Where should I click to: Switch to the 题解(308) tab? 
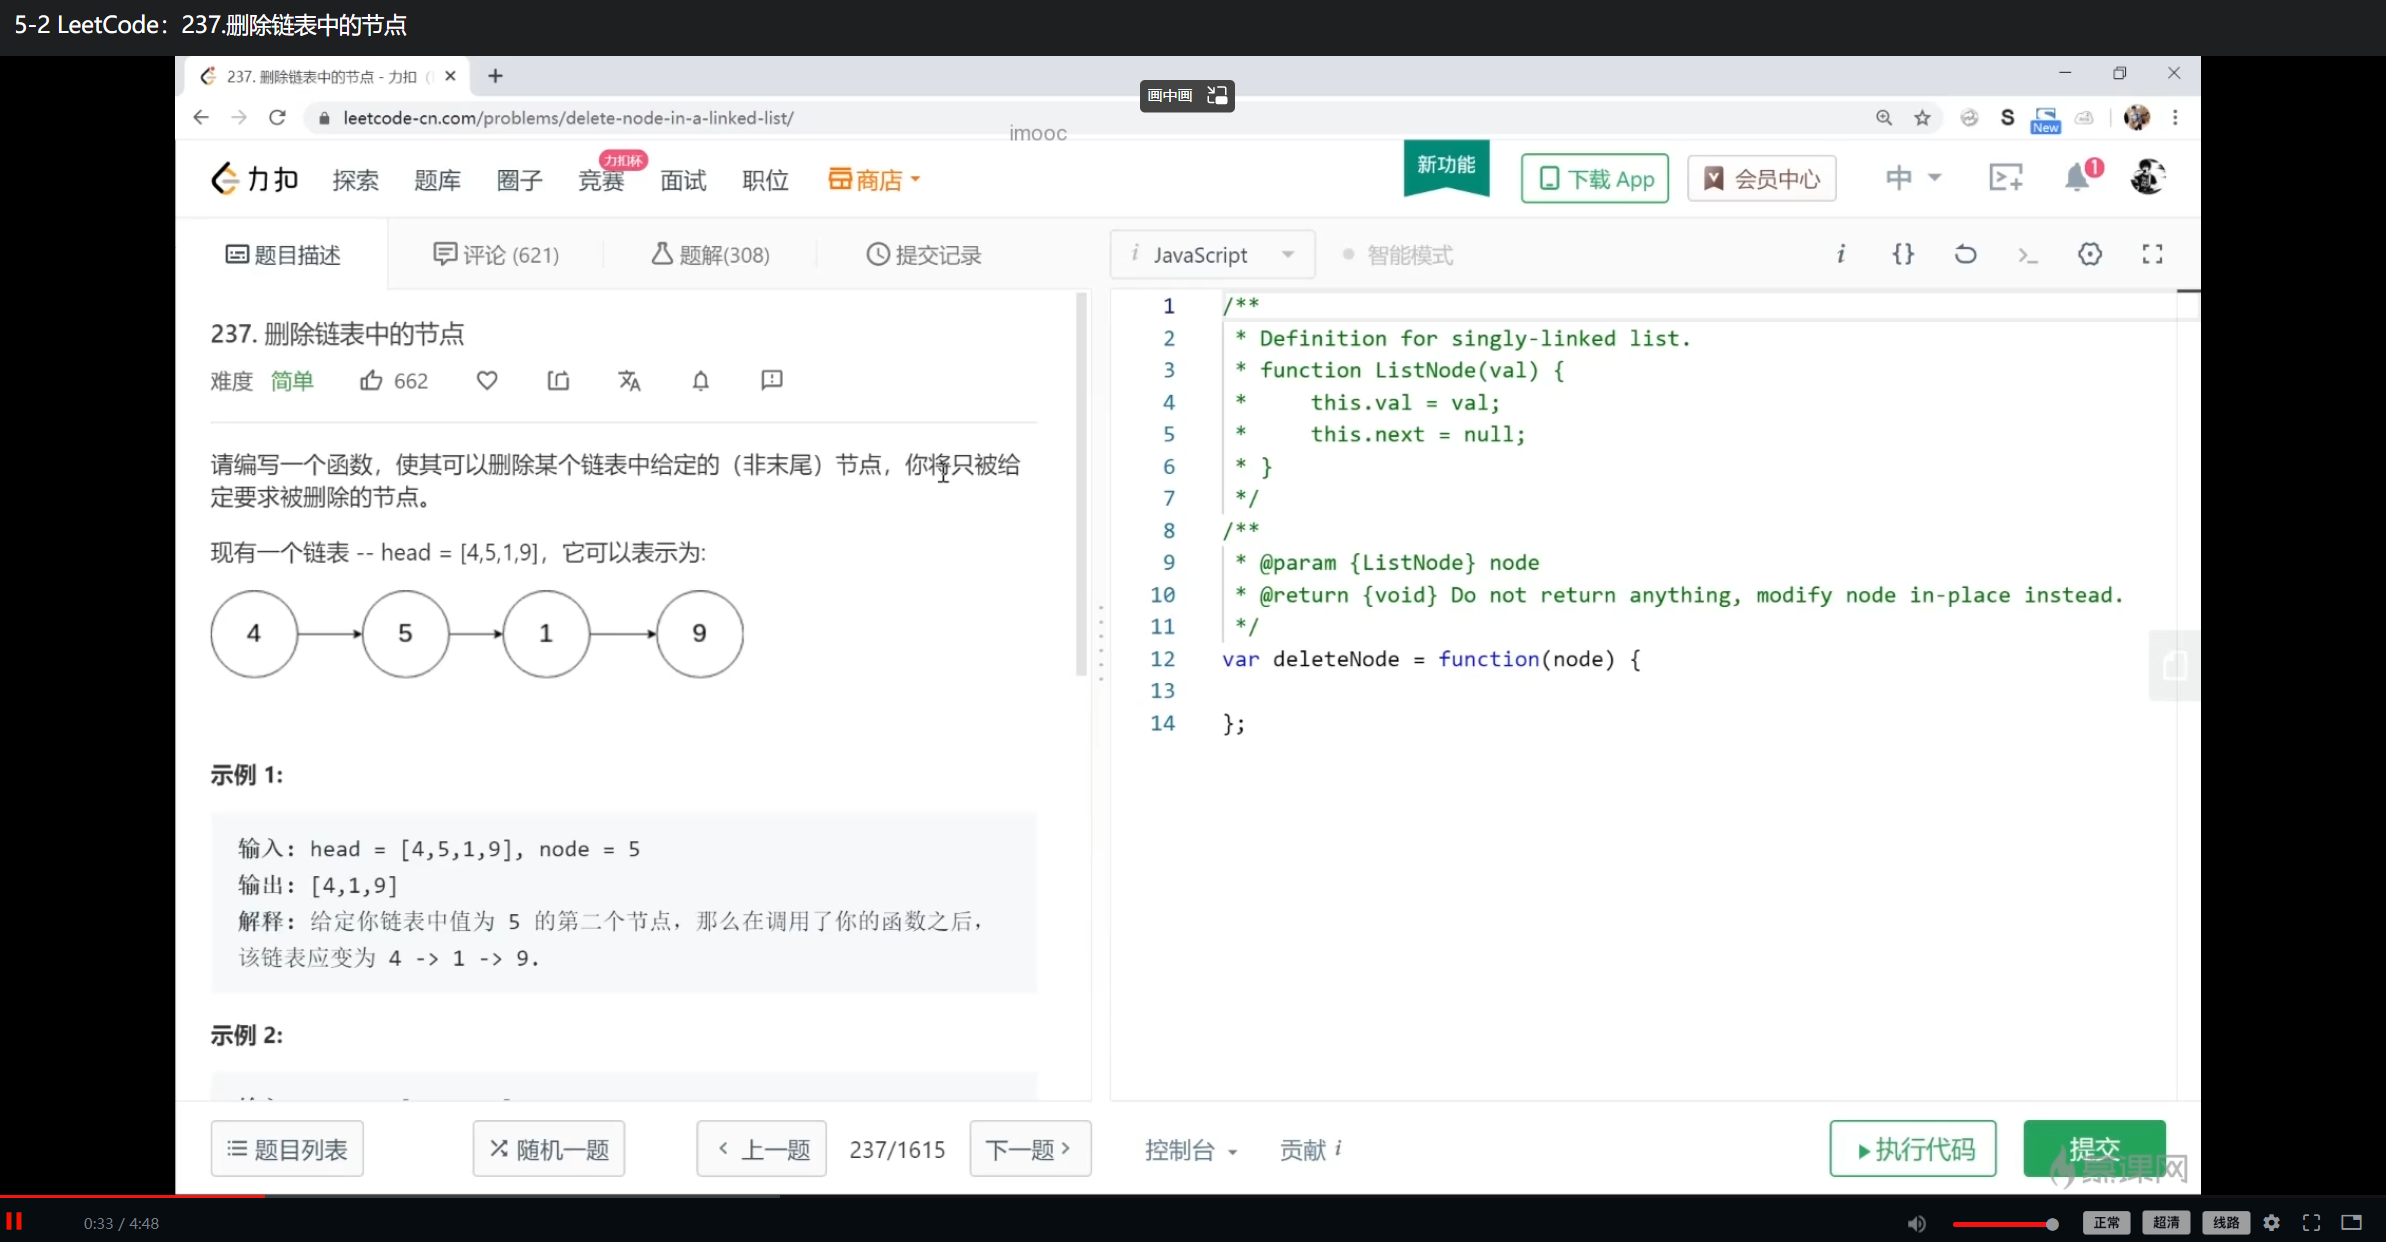[x=712, y=254]
